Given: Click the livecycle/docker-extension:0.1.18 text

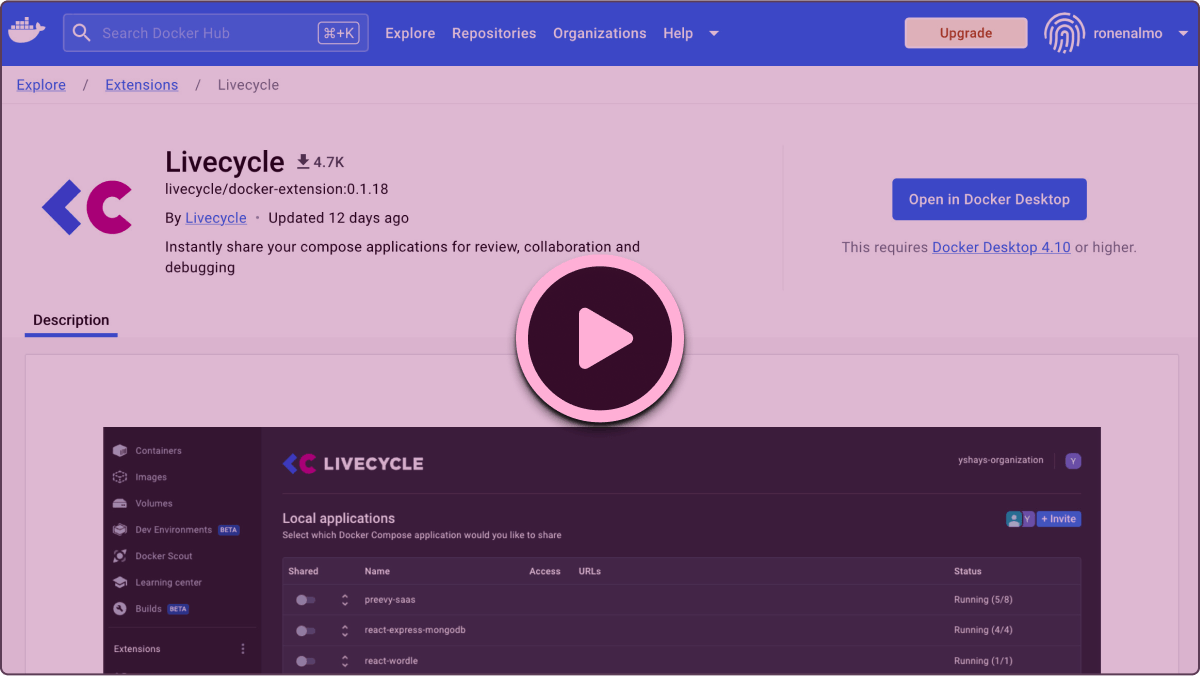Looking at the screenshot, I should [x=276, y=188].
